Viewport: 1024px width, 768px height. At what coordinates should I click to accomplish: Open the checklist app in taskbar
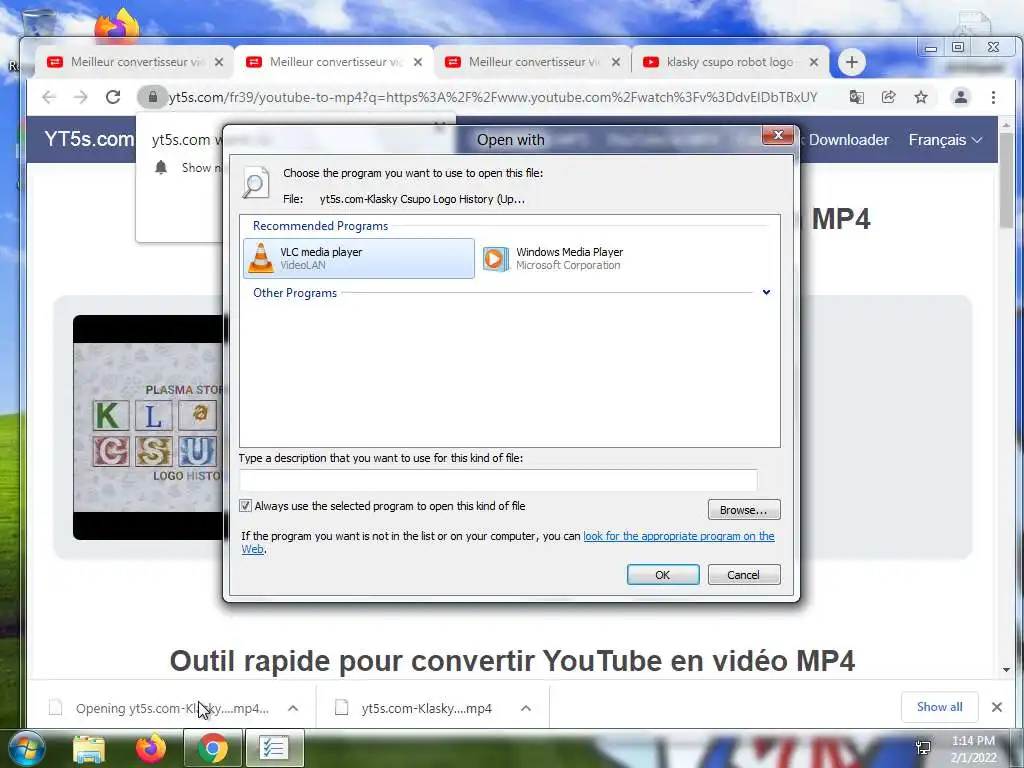pyautogui.click(x=275, y=748)
